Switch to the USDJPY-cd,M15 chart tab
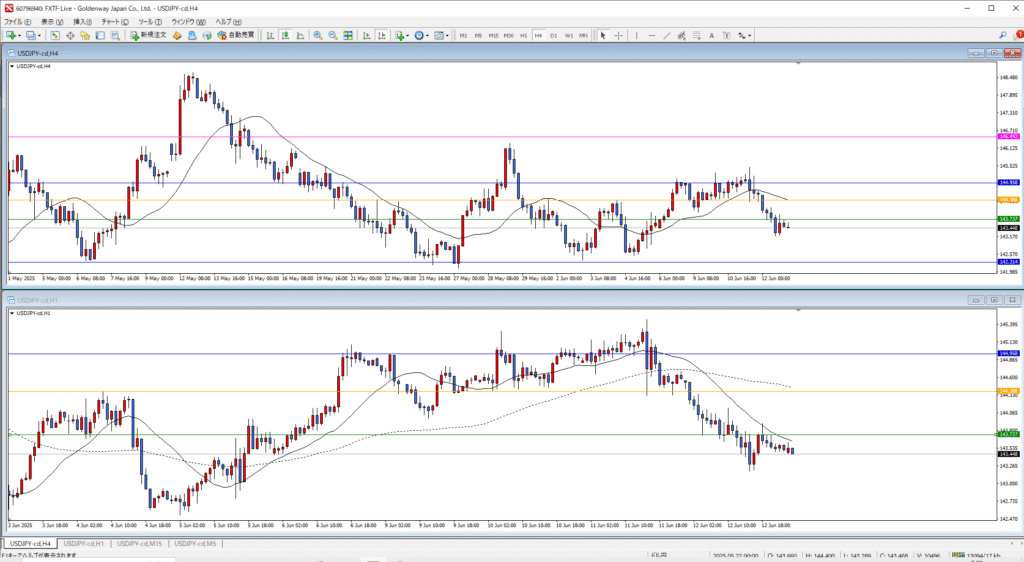 [x=140, y=543]
